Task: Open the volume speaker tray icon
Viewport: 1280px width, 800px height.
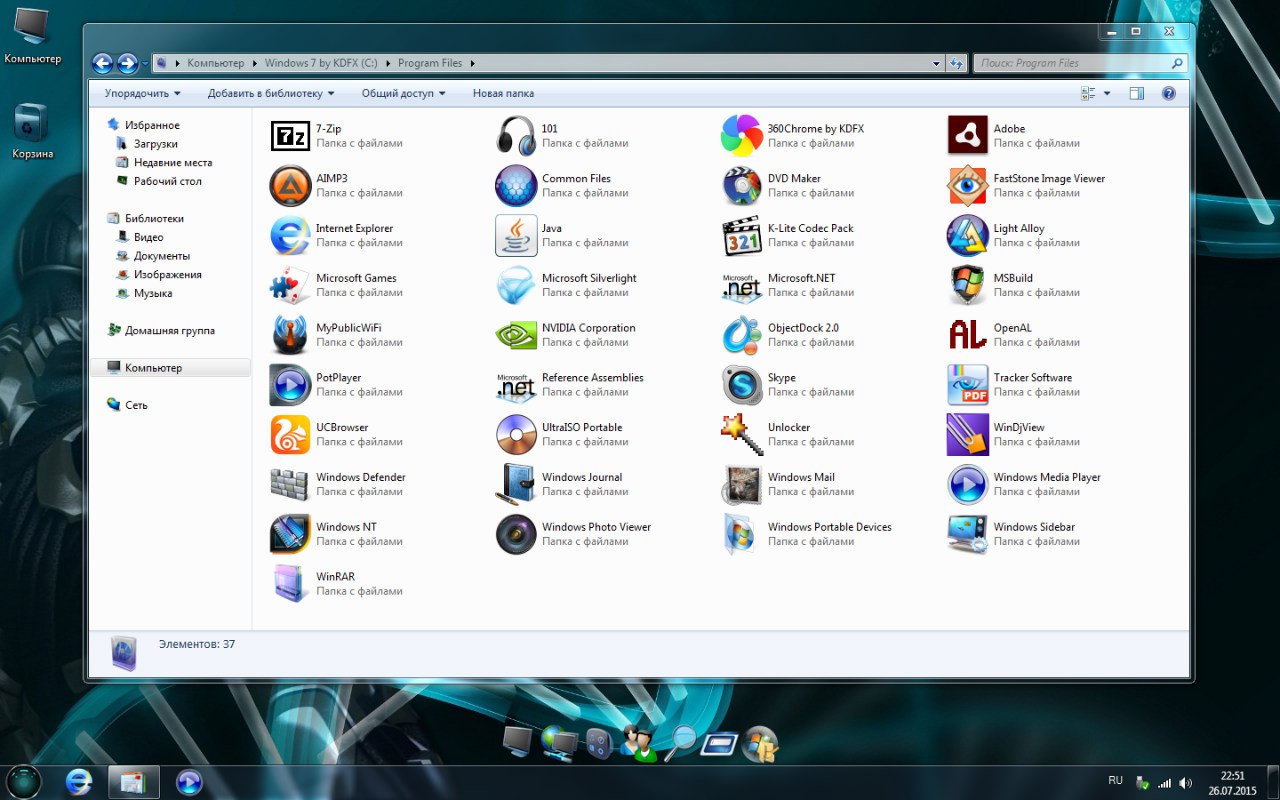Action: (1185, 783)
